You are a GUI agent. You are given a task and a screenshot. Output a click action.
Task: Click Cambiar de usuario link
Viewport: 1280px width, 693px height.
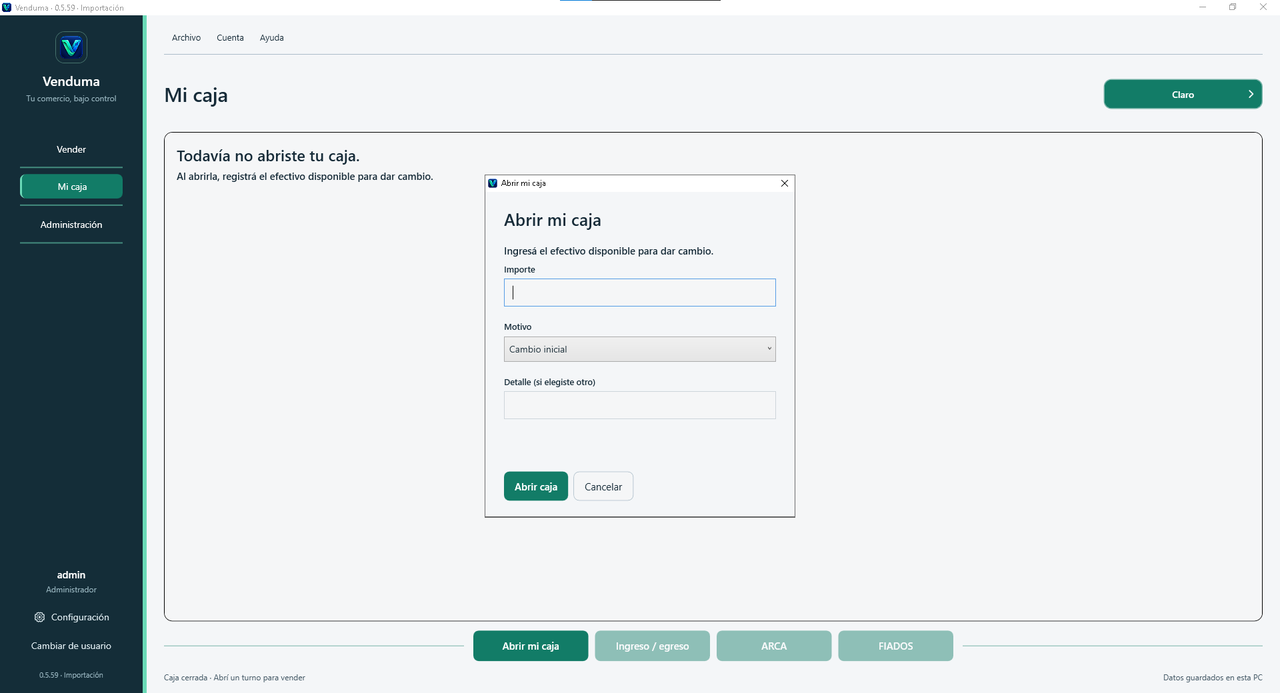[71, 646]
